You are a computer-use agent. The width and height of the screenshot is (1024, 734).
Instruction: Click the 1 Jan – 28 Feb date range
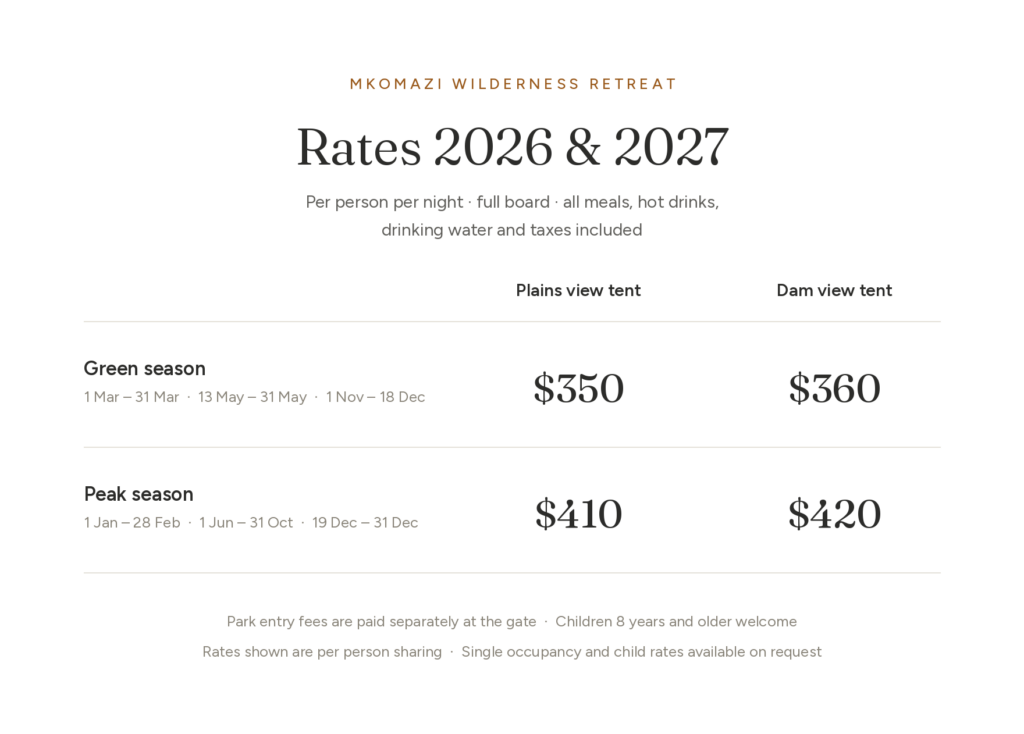click(132, 522)
